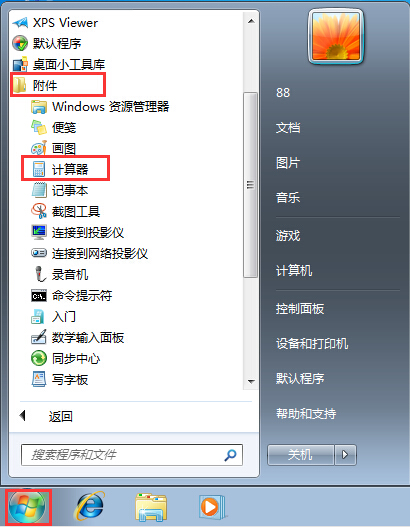Collapse the 附件 Accessories folder
This screenshot has height=527, width=410.
click(58, 85)
